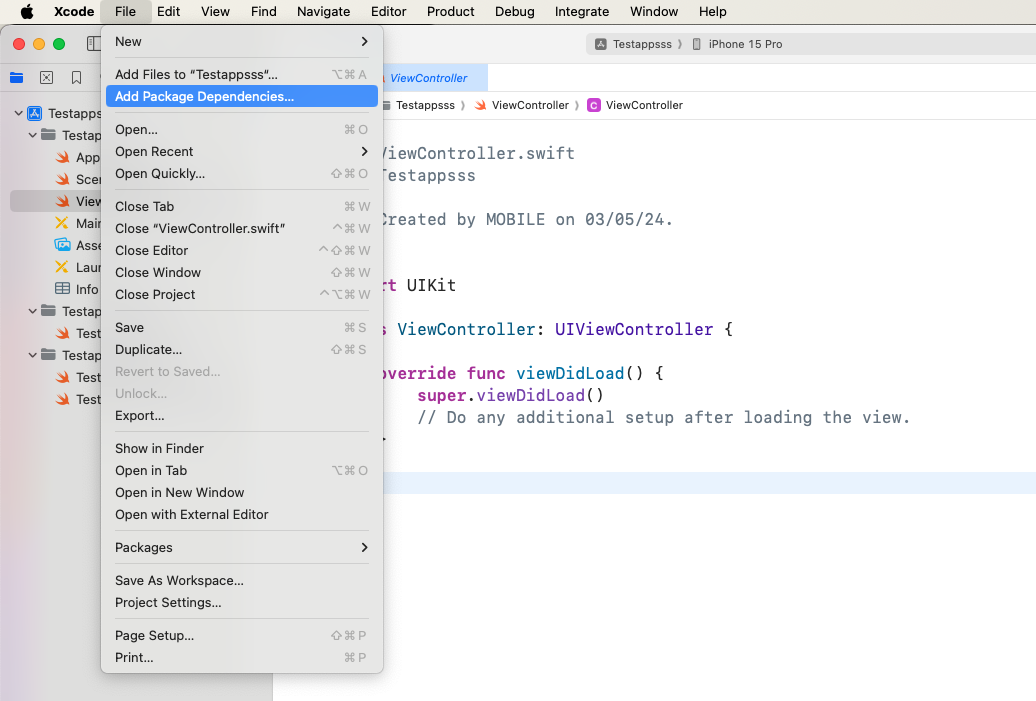Expand the Open Recent submenu
The width and height of the screenshot is (1036, 701).
pos(241,152)
